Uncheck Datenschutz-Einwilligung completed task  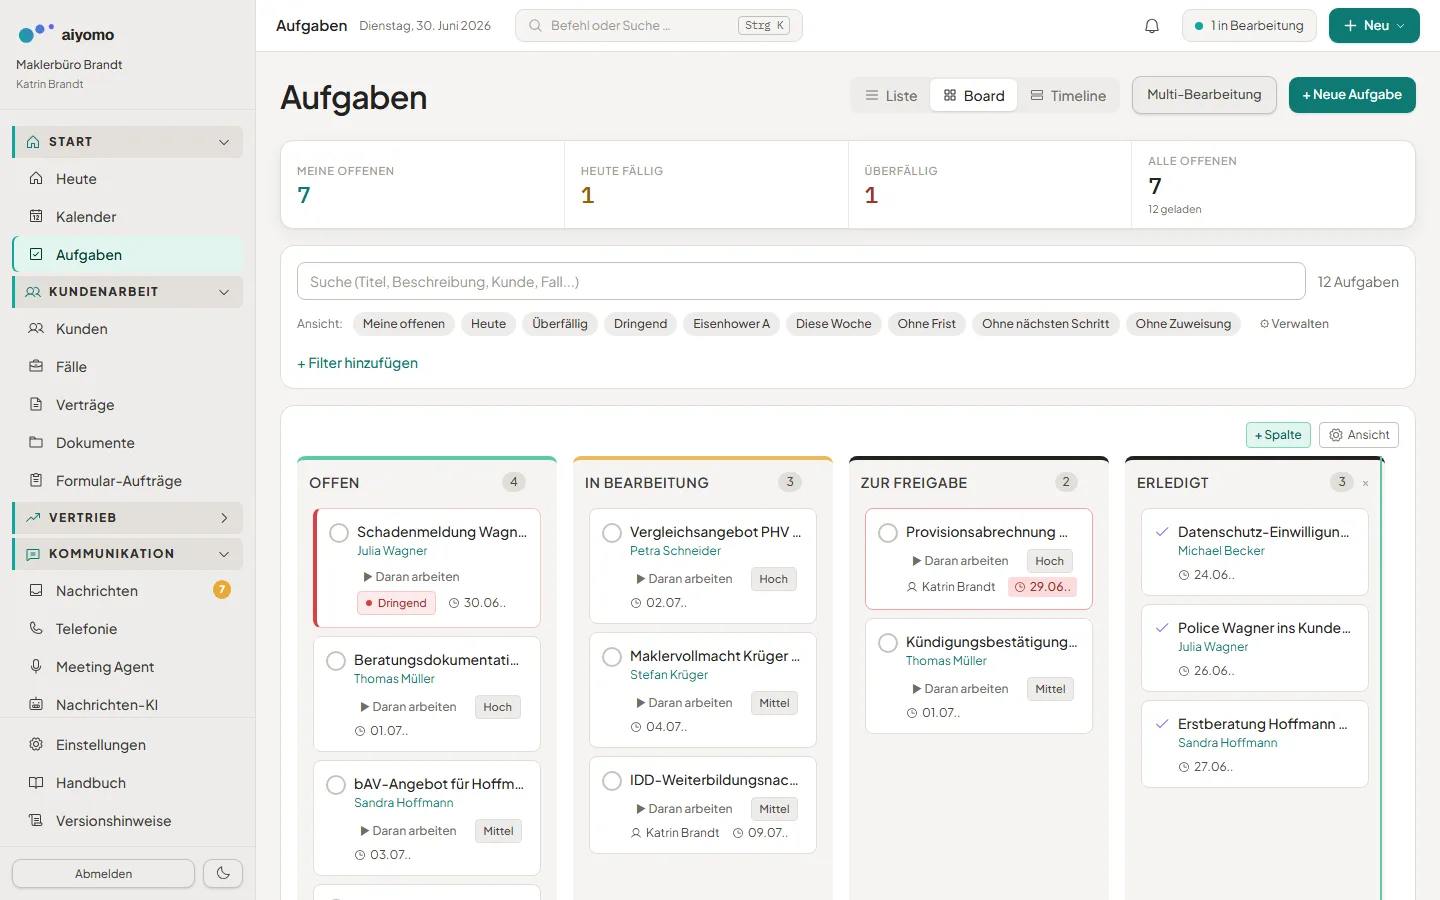point(1162,532)
